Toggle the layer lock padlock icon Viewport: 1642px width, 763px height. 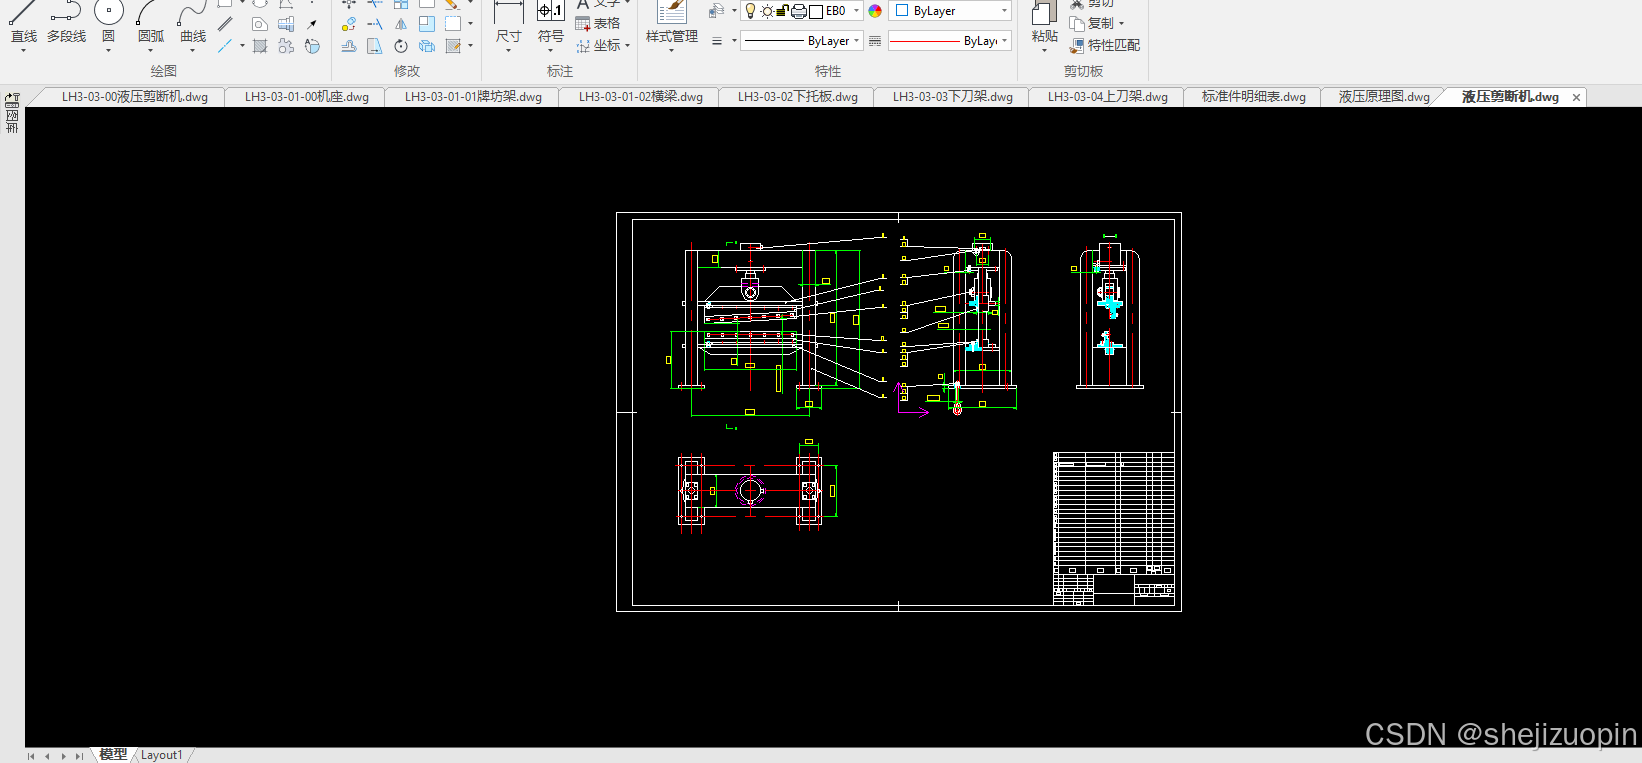tap(782, 11)
